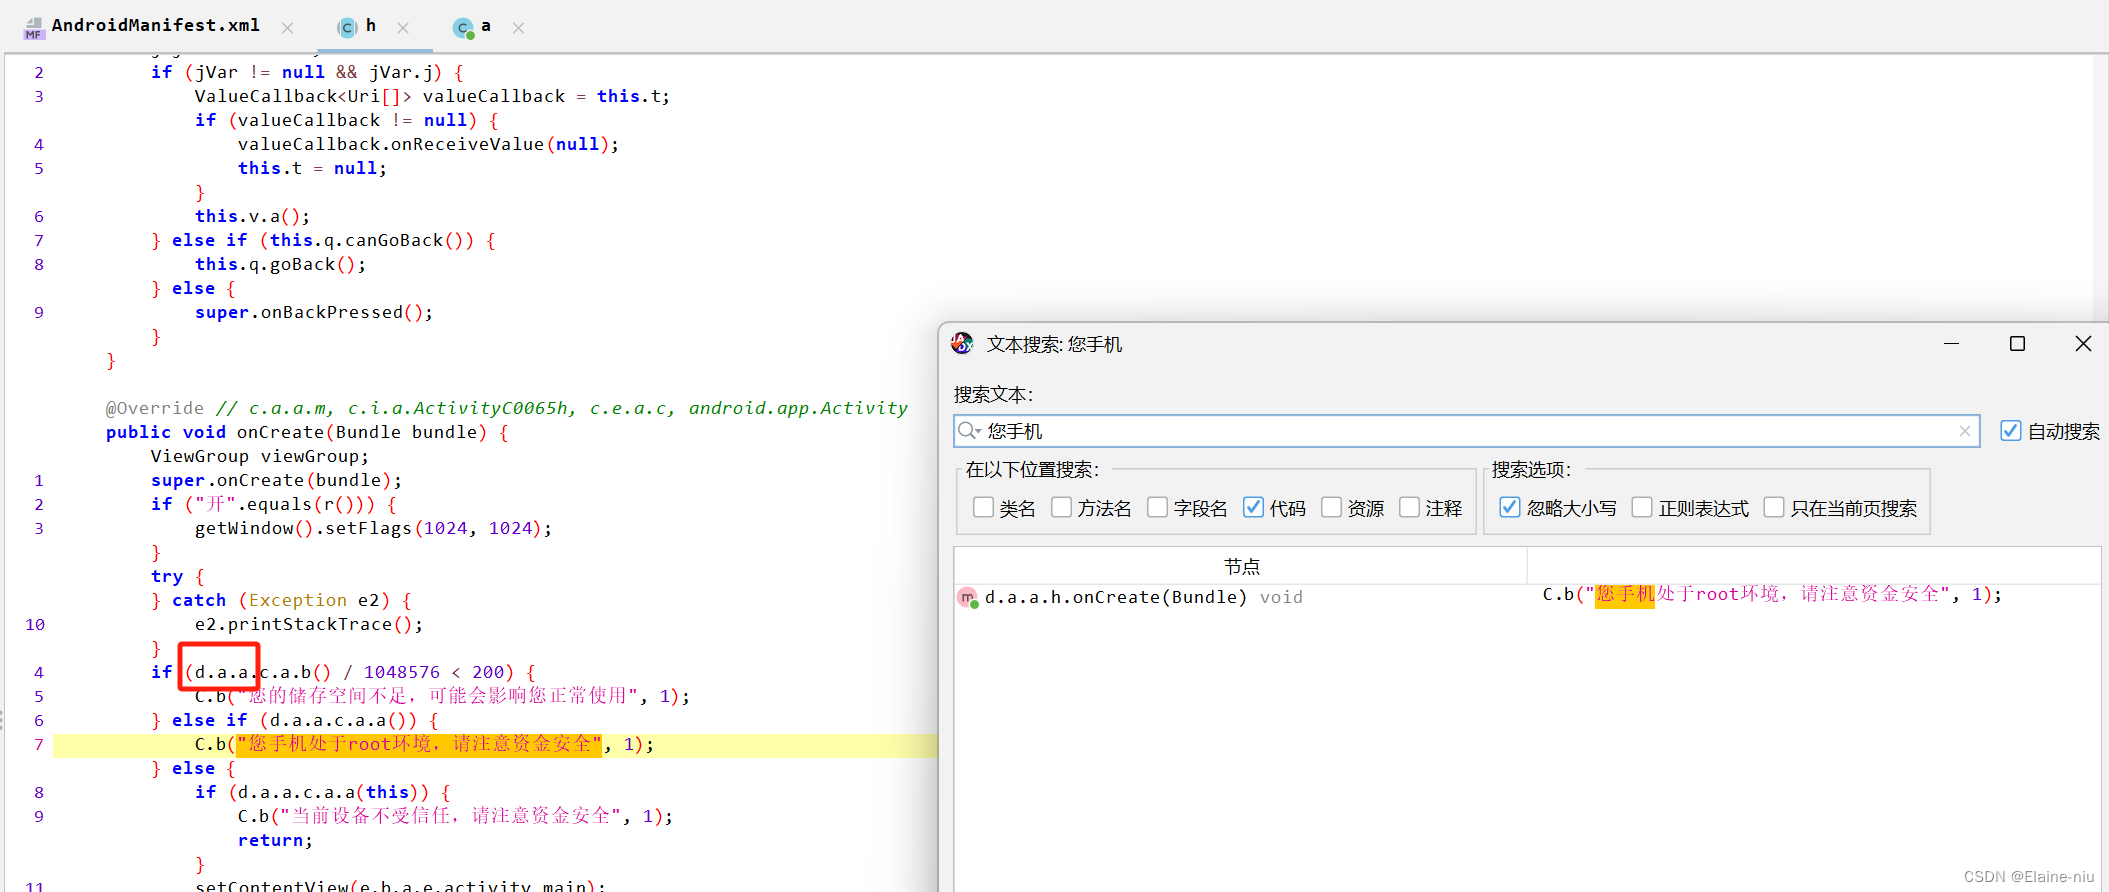Click the jadx logo in search dialog title
The height and width of the screenshot is (892, 2109).
click(x=962, y=343)
